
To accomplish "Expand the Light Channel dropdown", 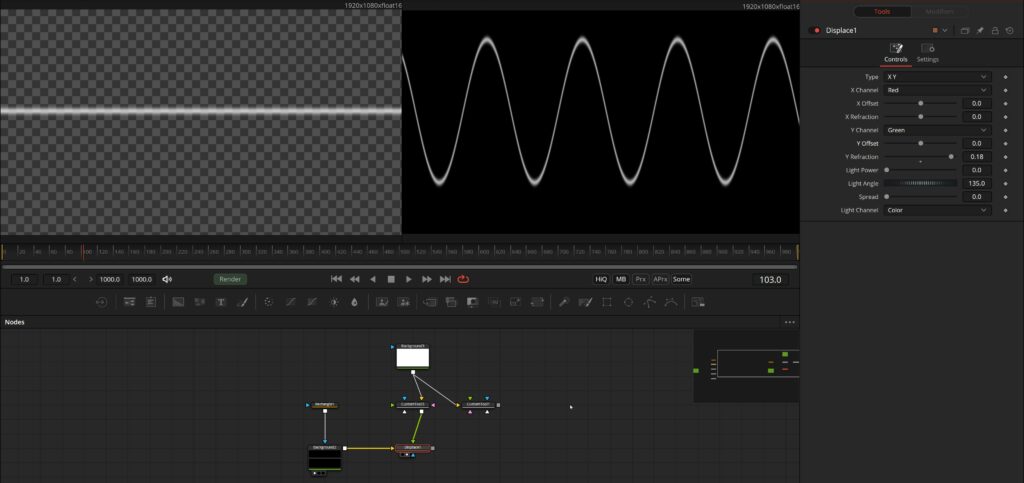I will [x=937, y=210].
